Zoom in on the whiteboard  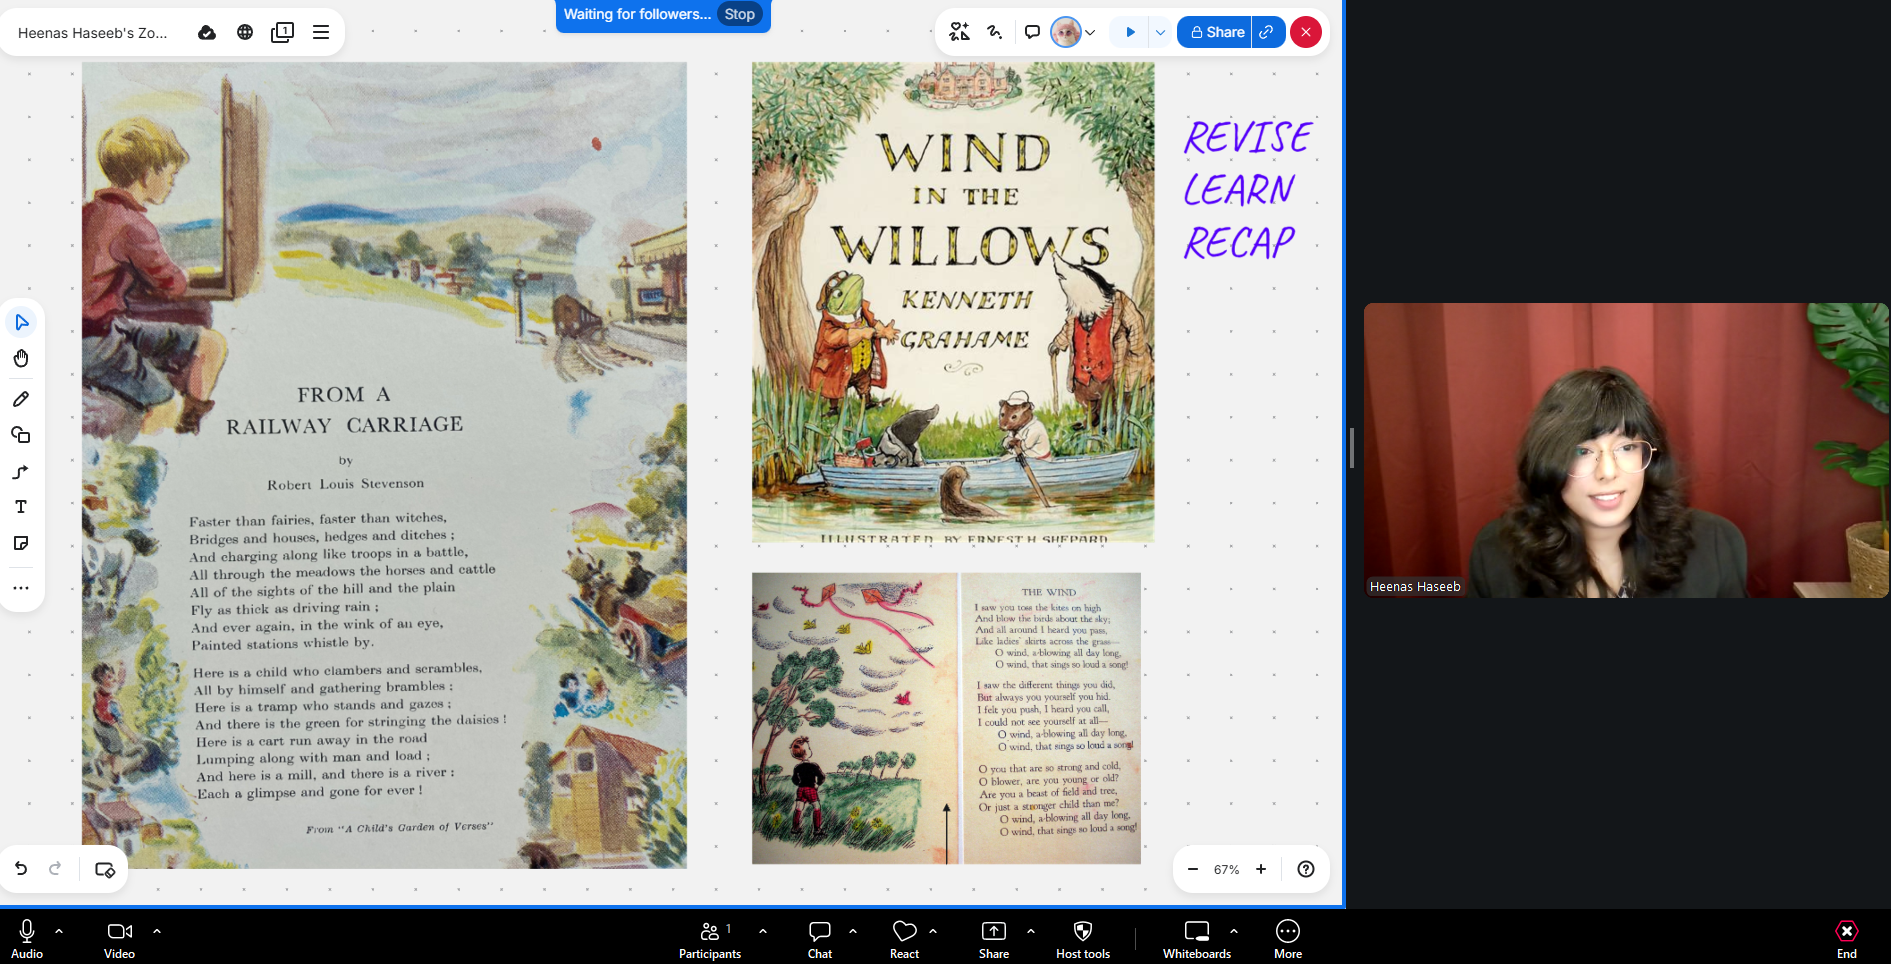coord(1261,869)
